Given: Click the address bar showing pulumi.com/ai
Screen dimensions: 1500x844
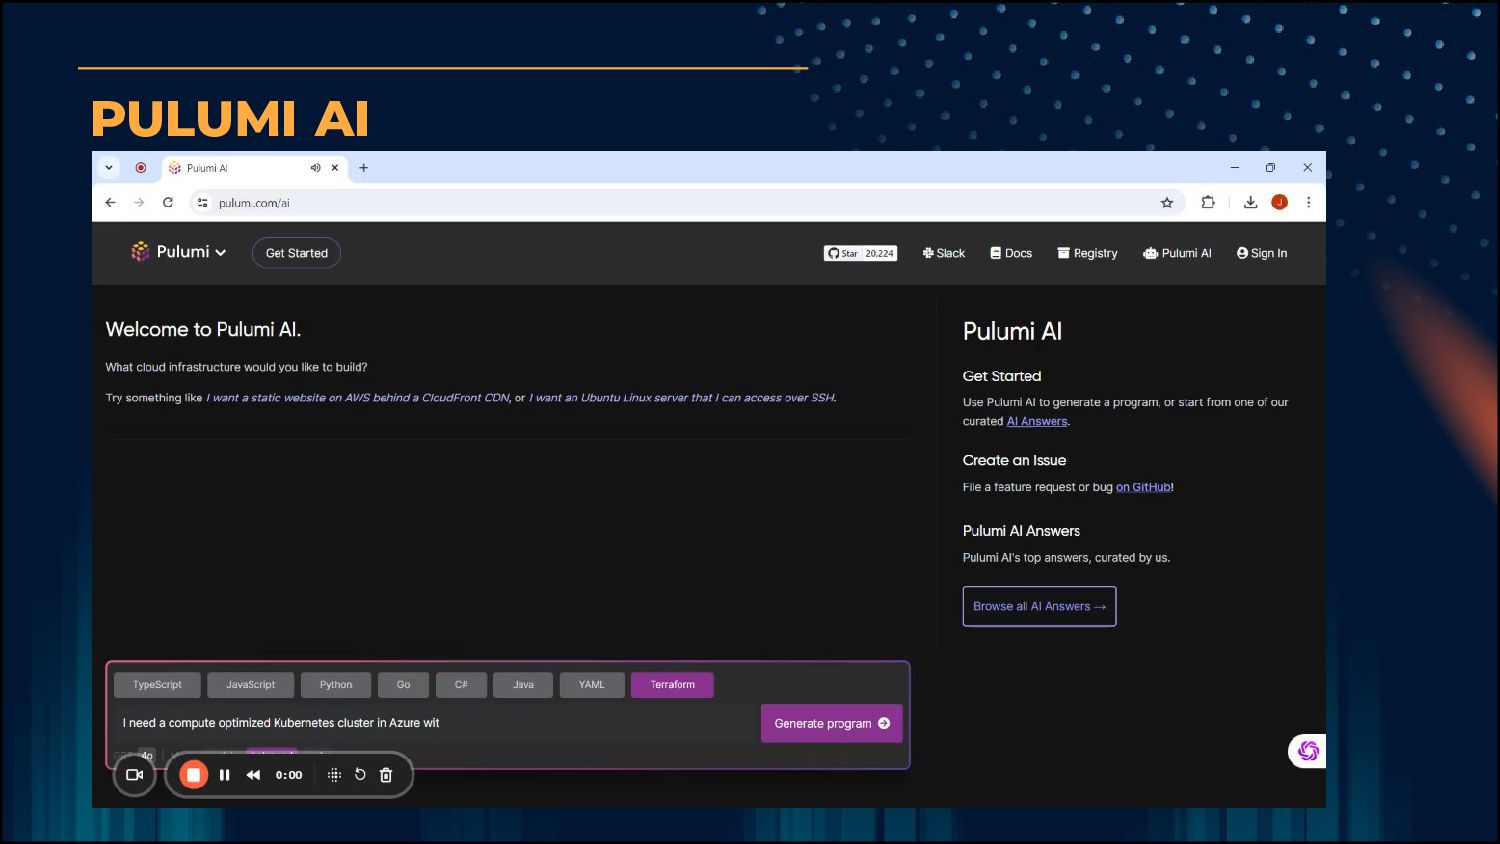Looking at the screenshot, I should click(x=684, y=203).
